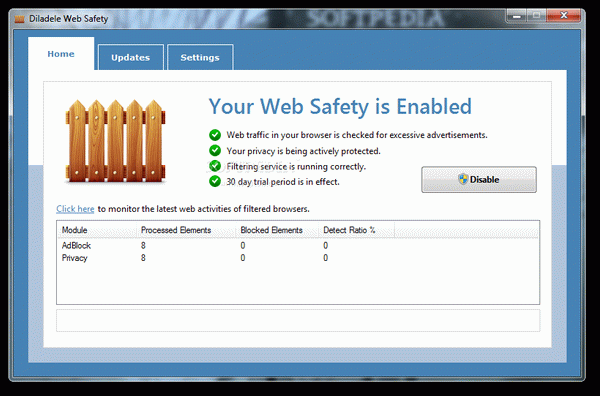Viewport: 600px width, 396px height.
Task: Click '30 day trial period is in effect' text
Action: 283,182
